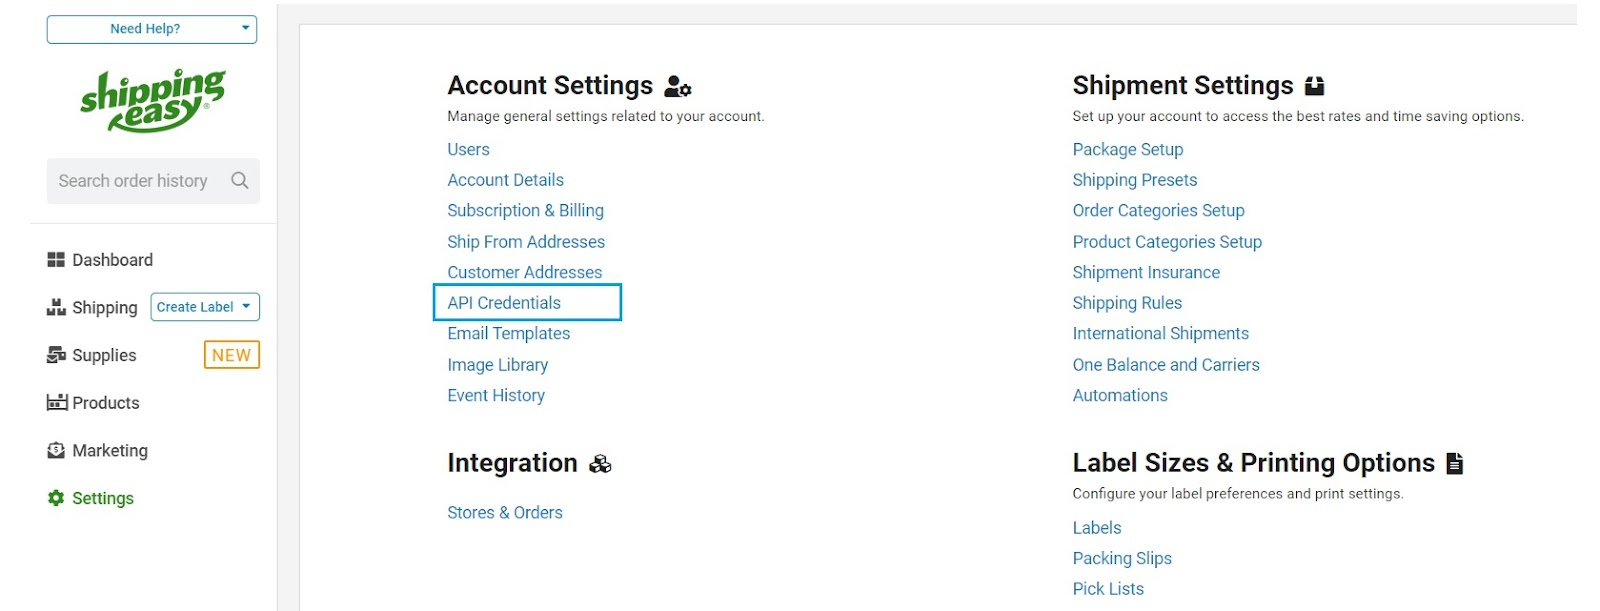The image size is (1600, 611).
Task: Open Shipping Rules link
Action: (x=1127, y=303)
